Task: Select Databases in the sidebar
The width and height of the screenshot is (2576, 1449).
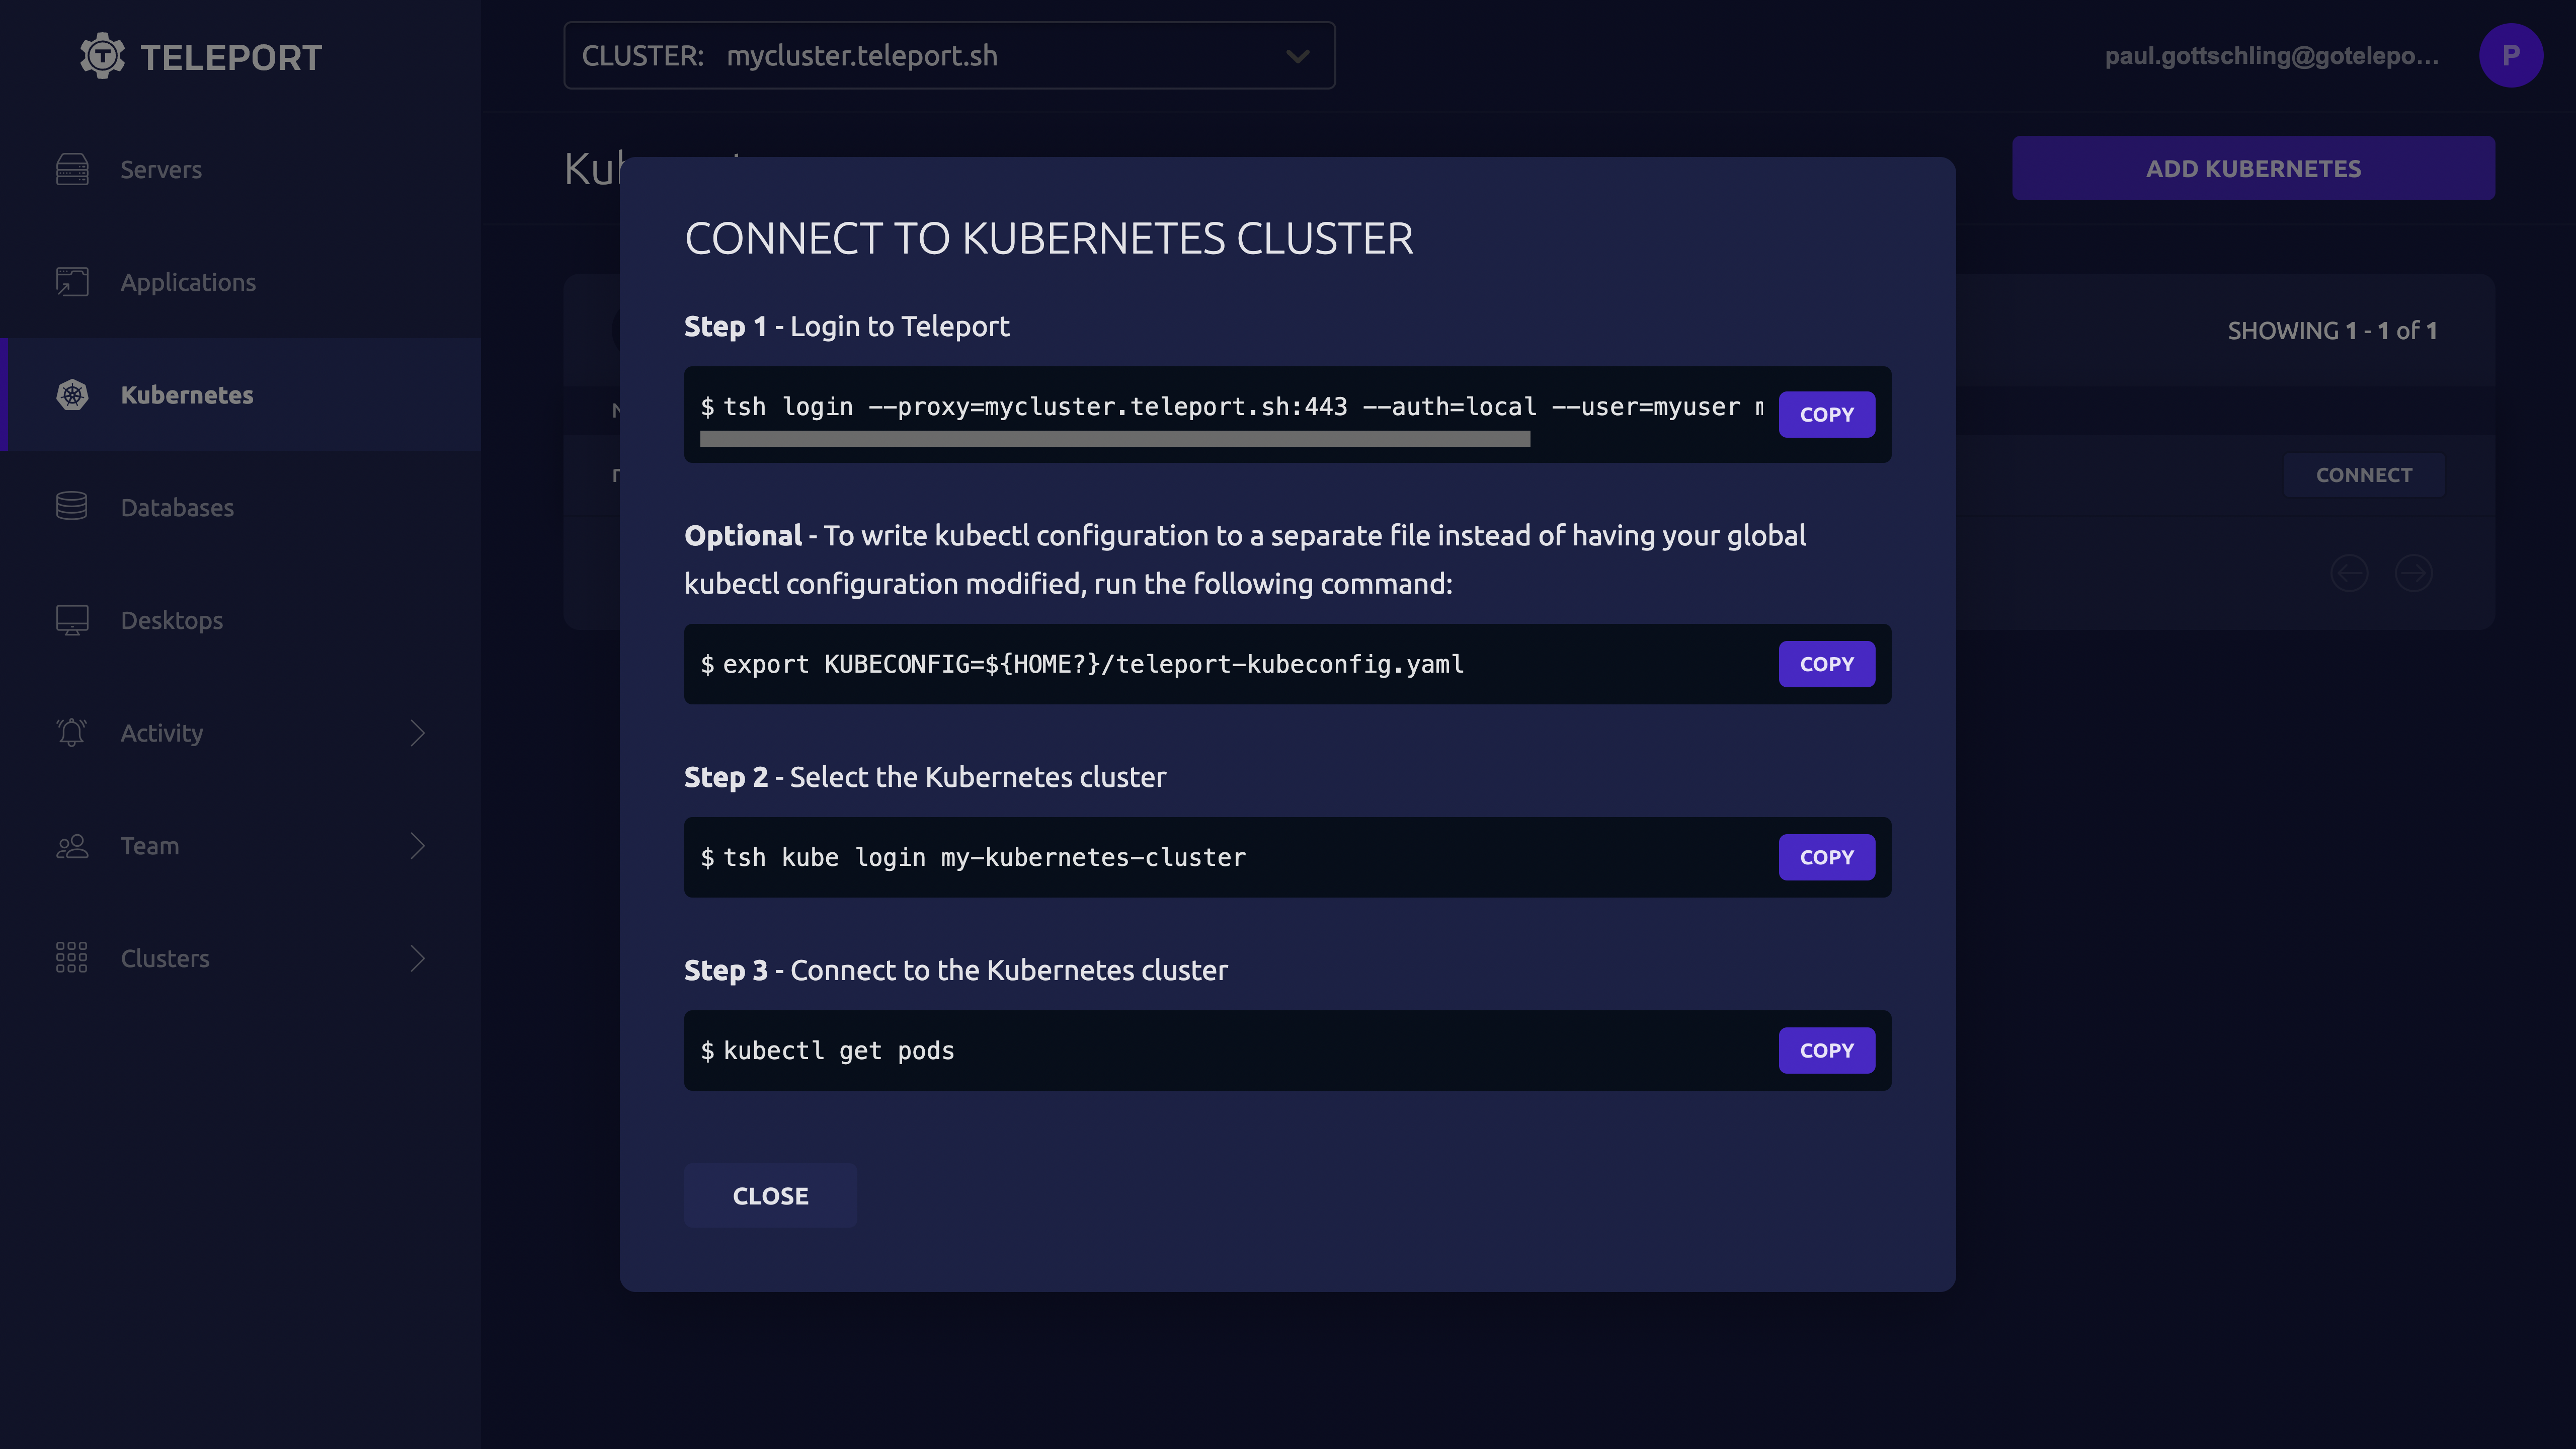Action: click(x=177, y=507)
